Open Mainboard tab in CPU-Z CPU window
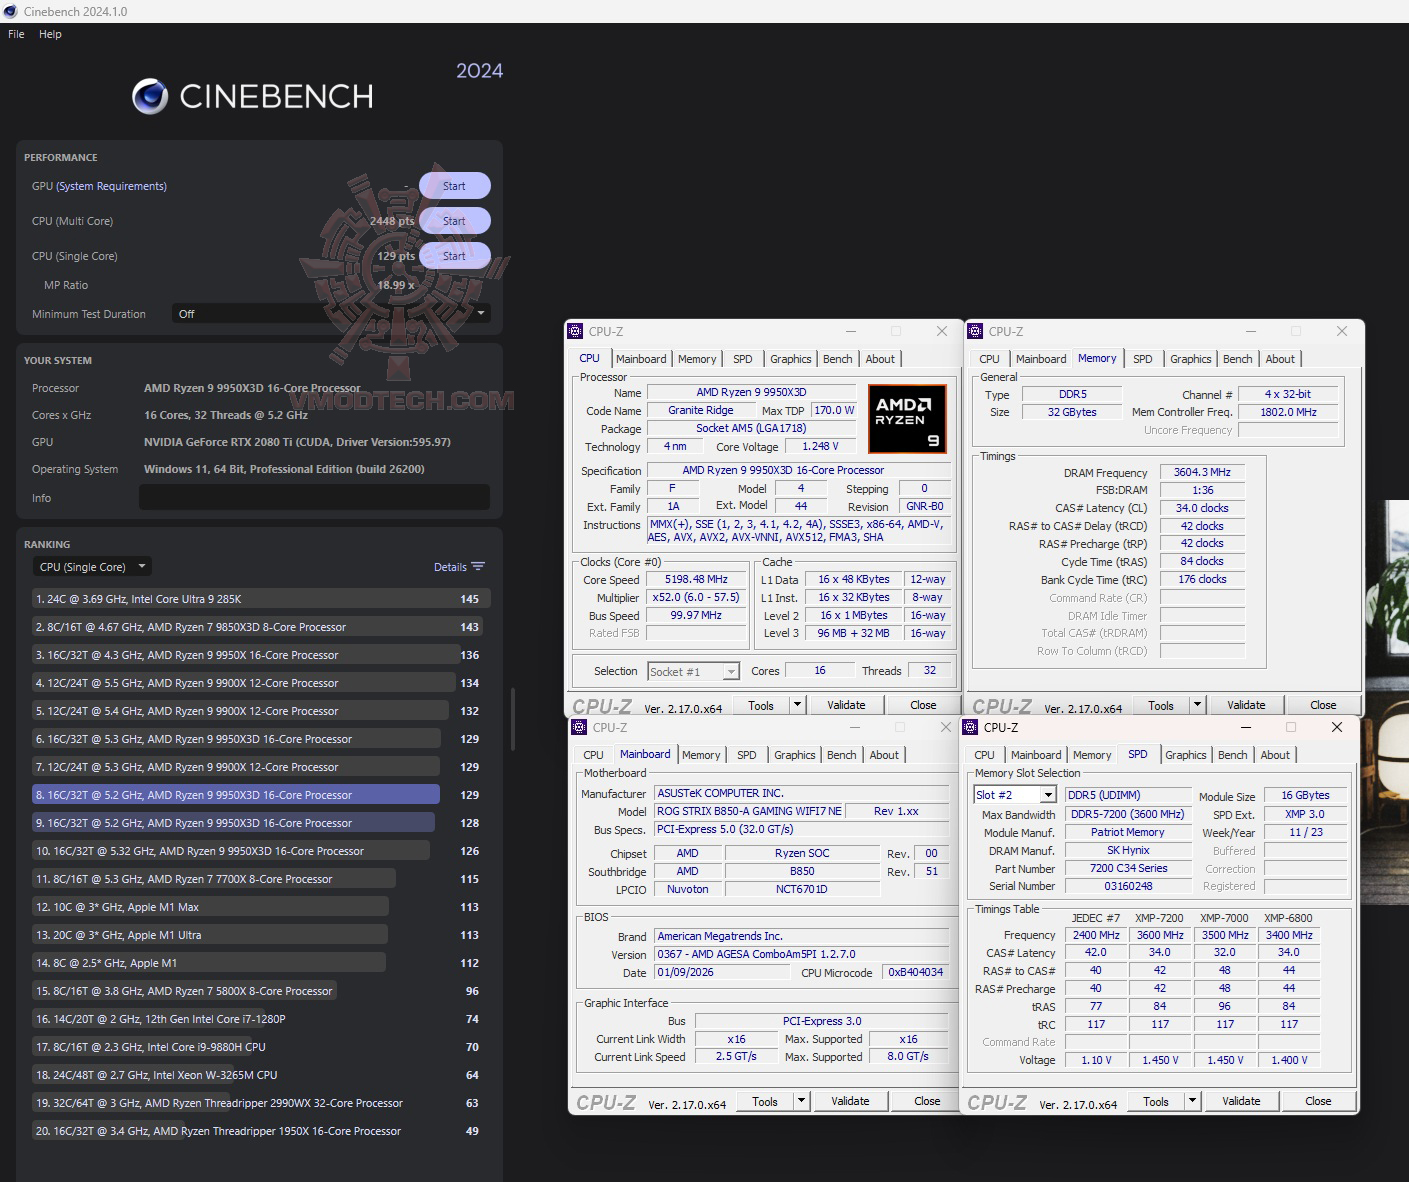Viewport: 1409px width, 1182px height. coord(641,359)
